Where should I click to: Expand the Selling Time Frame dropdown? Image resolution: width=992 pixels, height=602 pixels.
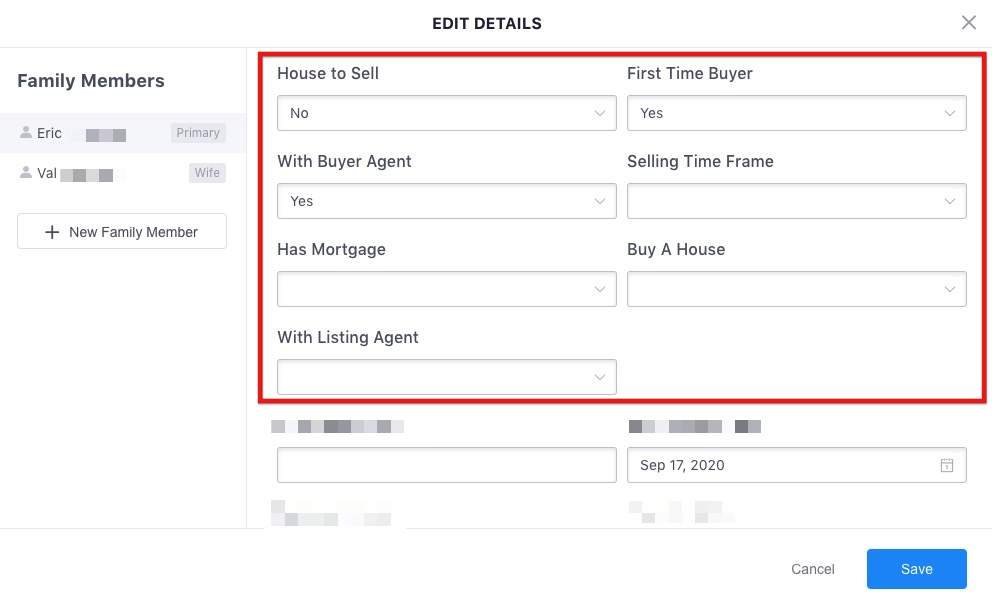(797, 201)
